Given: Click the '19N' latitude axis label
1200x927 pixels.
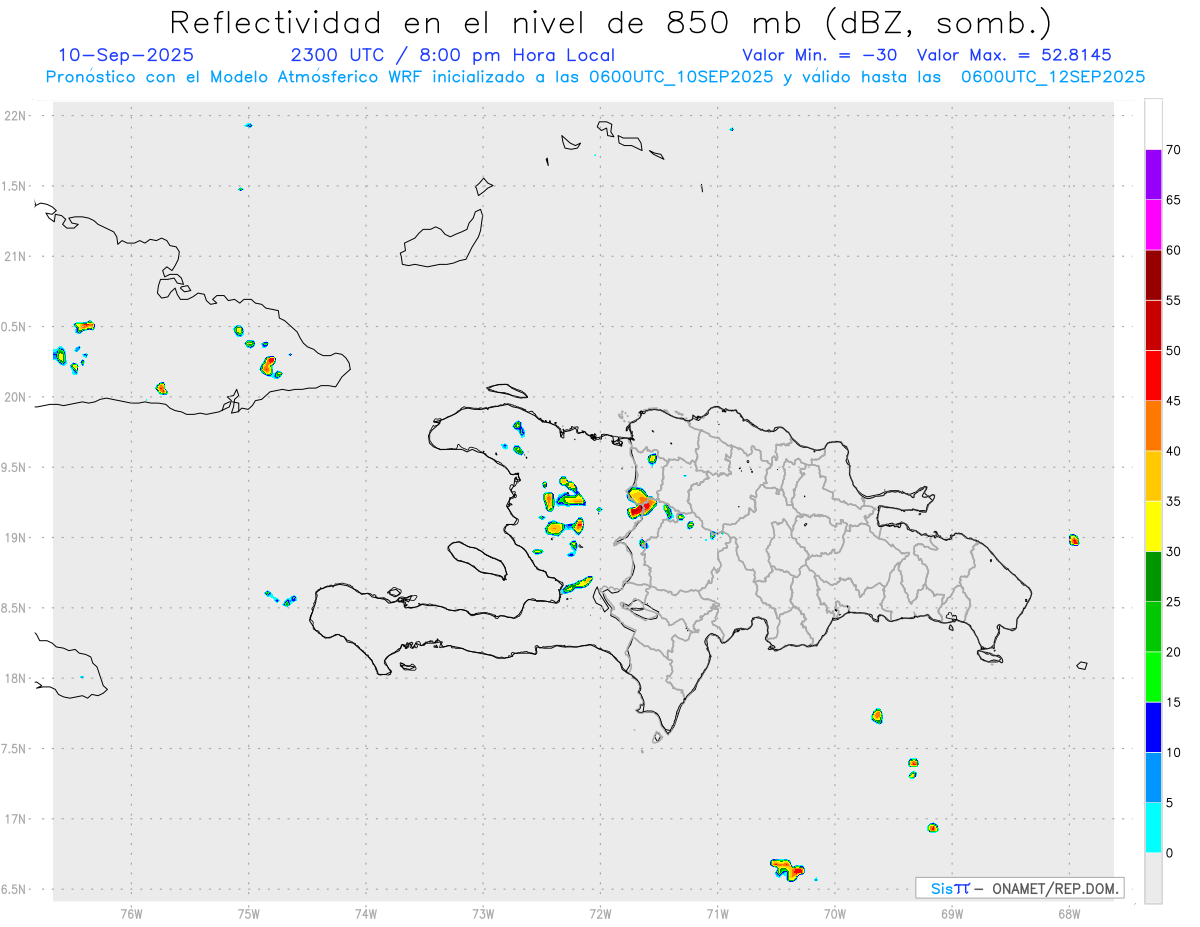Looking at the screenshot, I should [x=16, y=538].
